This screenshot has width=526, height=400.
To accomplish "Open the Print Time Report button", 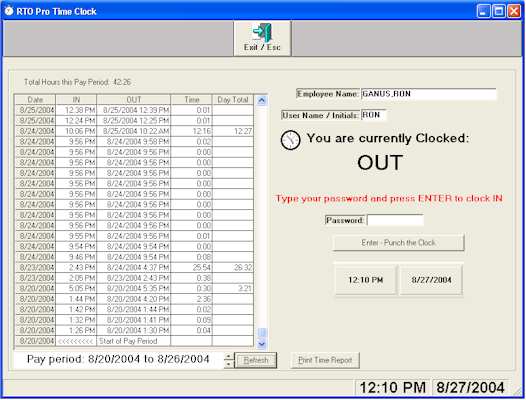I will coord(325,360).
